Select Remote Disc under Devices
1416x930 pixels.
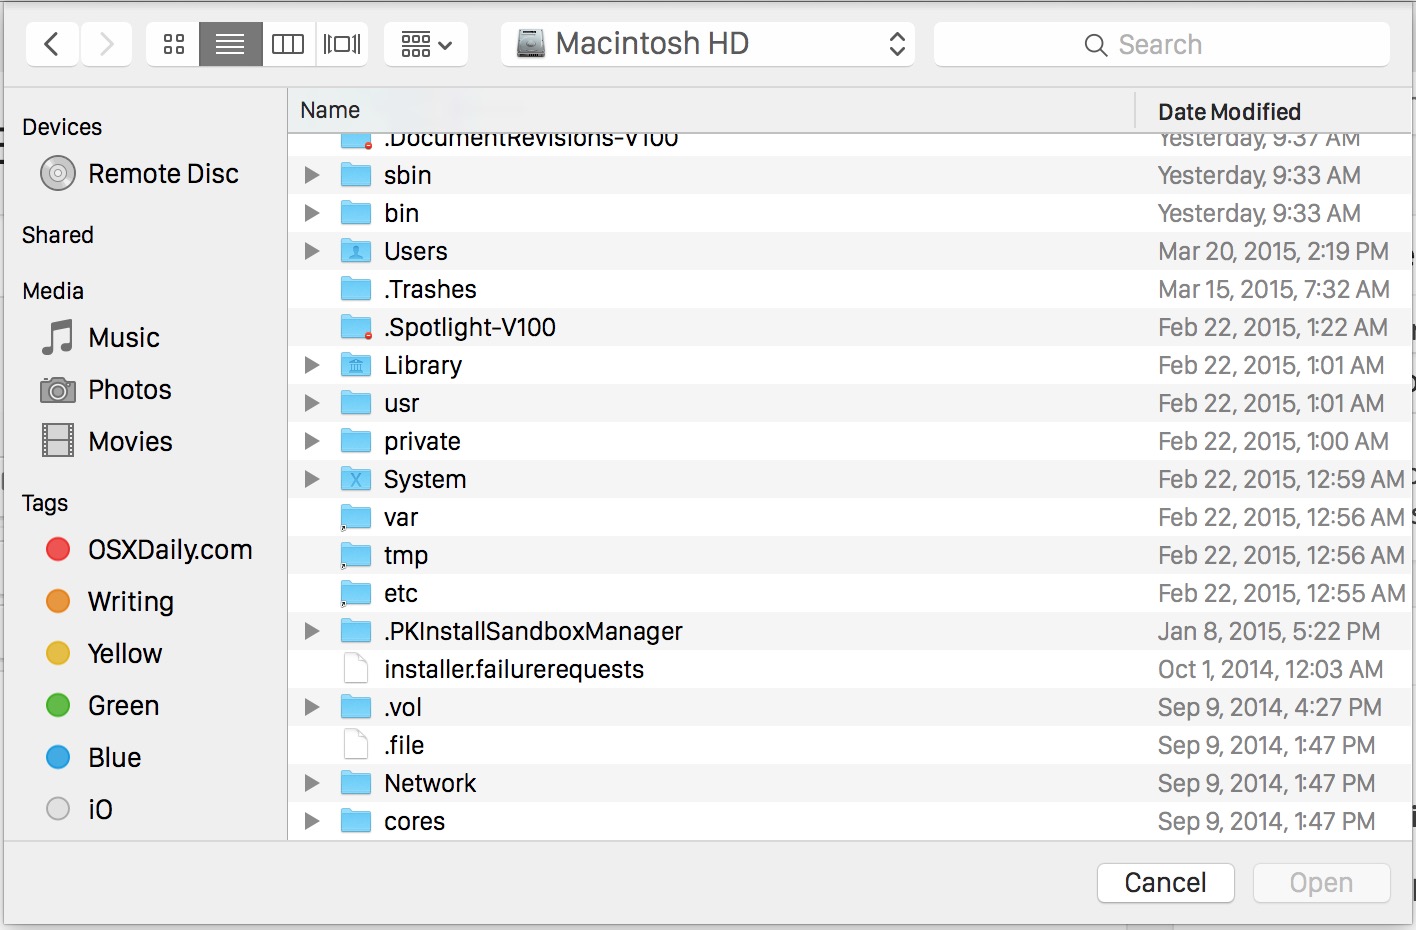[x=163, y=173]
